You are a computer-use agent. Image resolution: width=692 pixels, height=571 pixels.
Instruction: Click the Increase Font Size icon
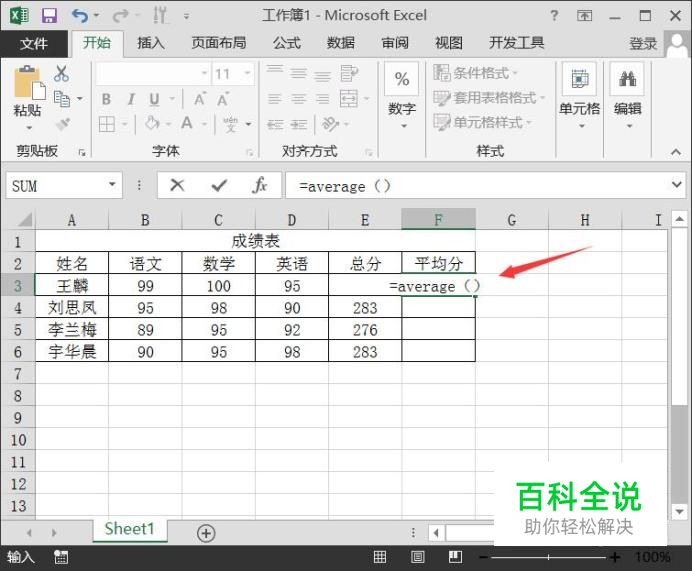coord(199,99)
